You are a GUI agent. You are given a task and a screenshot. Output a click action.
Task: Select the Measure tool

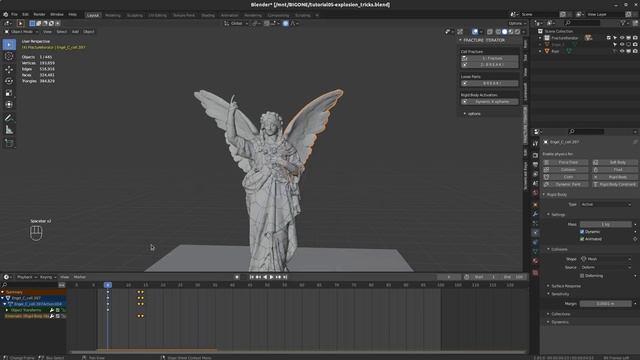coord(9,130)
